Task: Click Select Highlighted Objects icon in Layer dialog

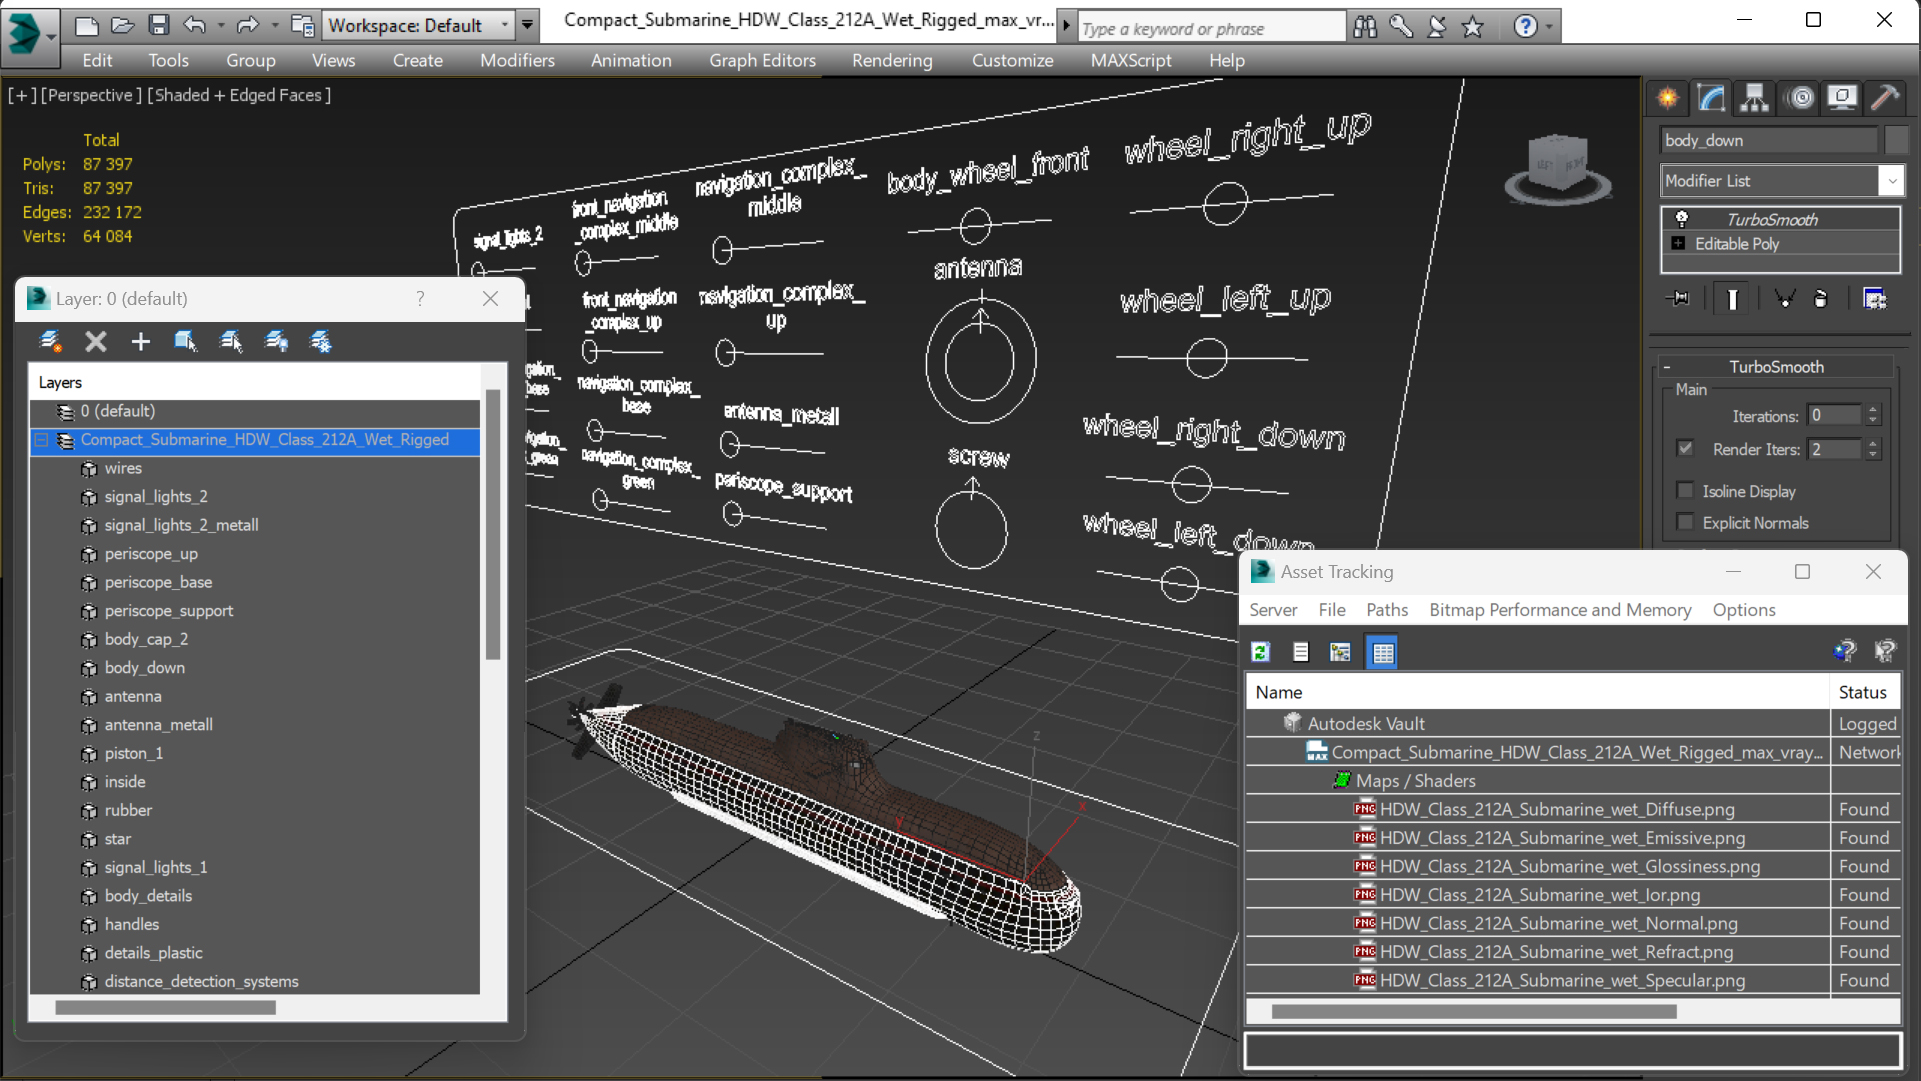Action: point(185,342)
